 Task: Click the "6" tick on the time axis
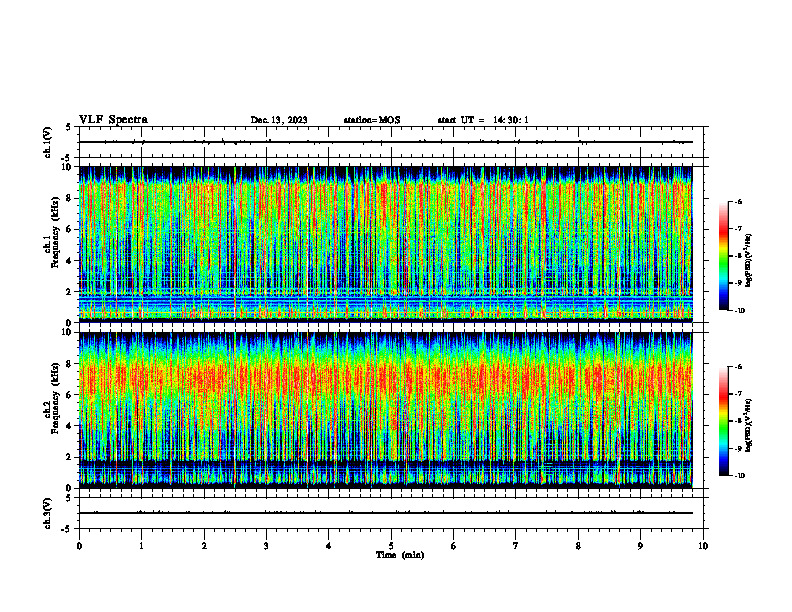454,546
